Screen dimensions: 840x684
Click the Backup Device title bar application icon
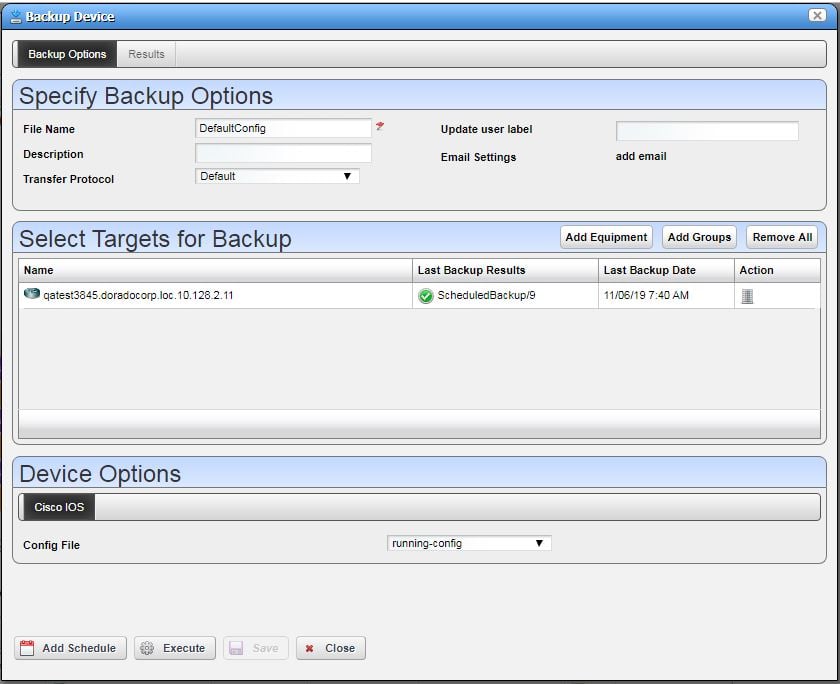click(18, 16)
